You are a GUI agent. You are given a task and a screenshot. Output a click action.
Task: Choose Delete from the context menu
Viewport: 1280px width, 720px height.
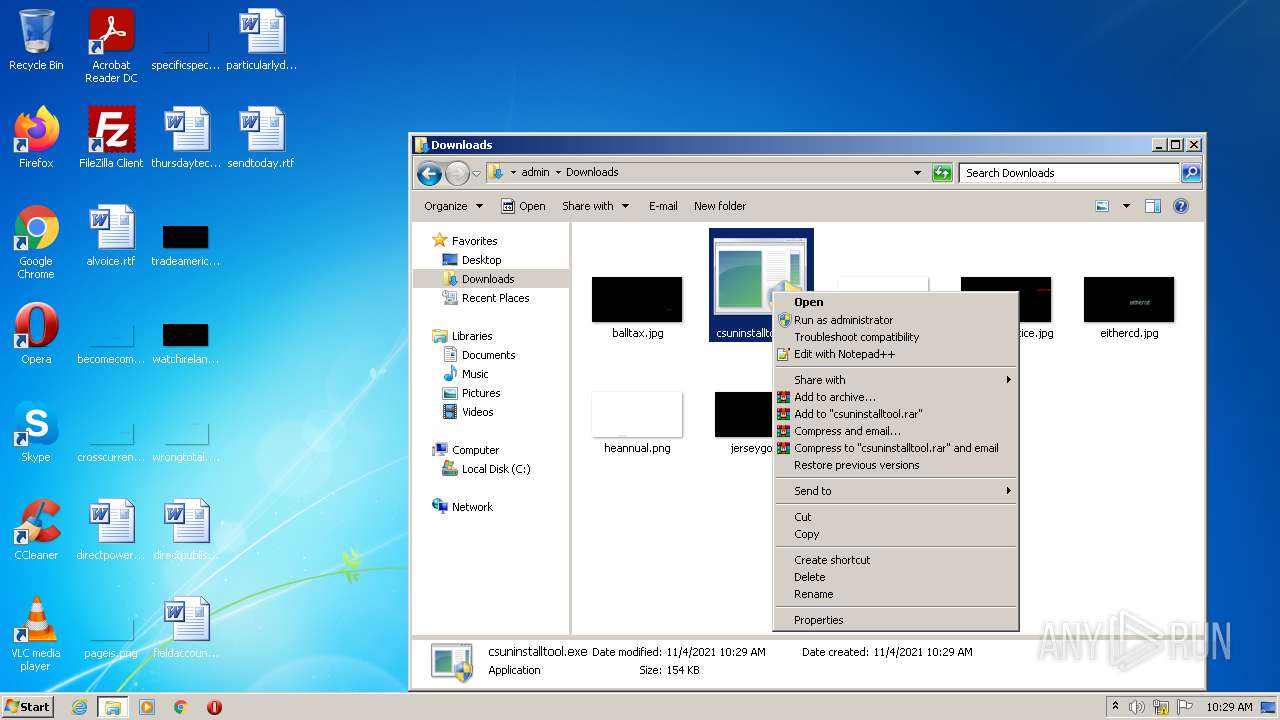(896, 577)
